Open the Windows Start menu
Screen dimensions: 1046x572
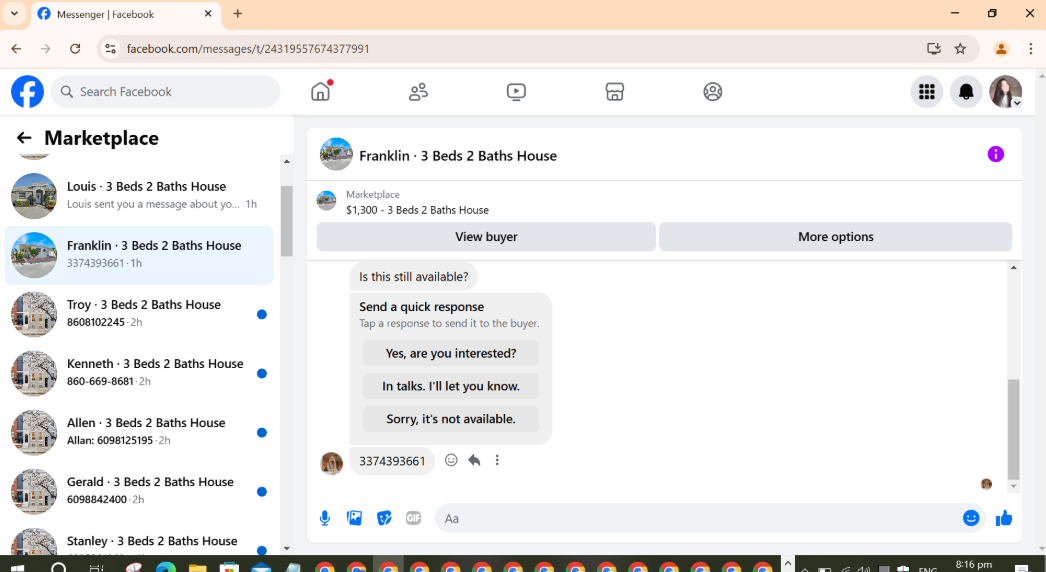point(17,567)
